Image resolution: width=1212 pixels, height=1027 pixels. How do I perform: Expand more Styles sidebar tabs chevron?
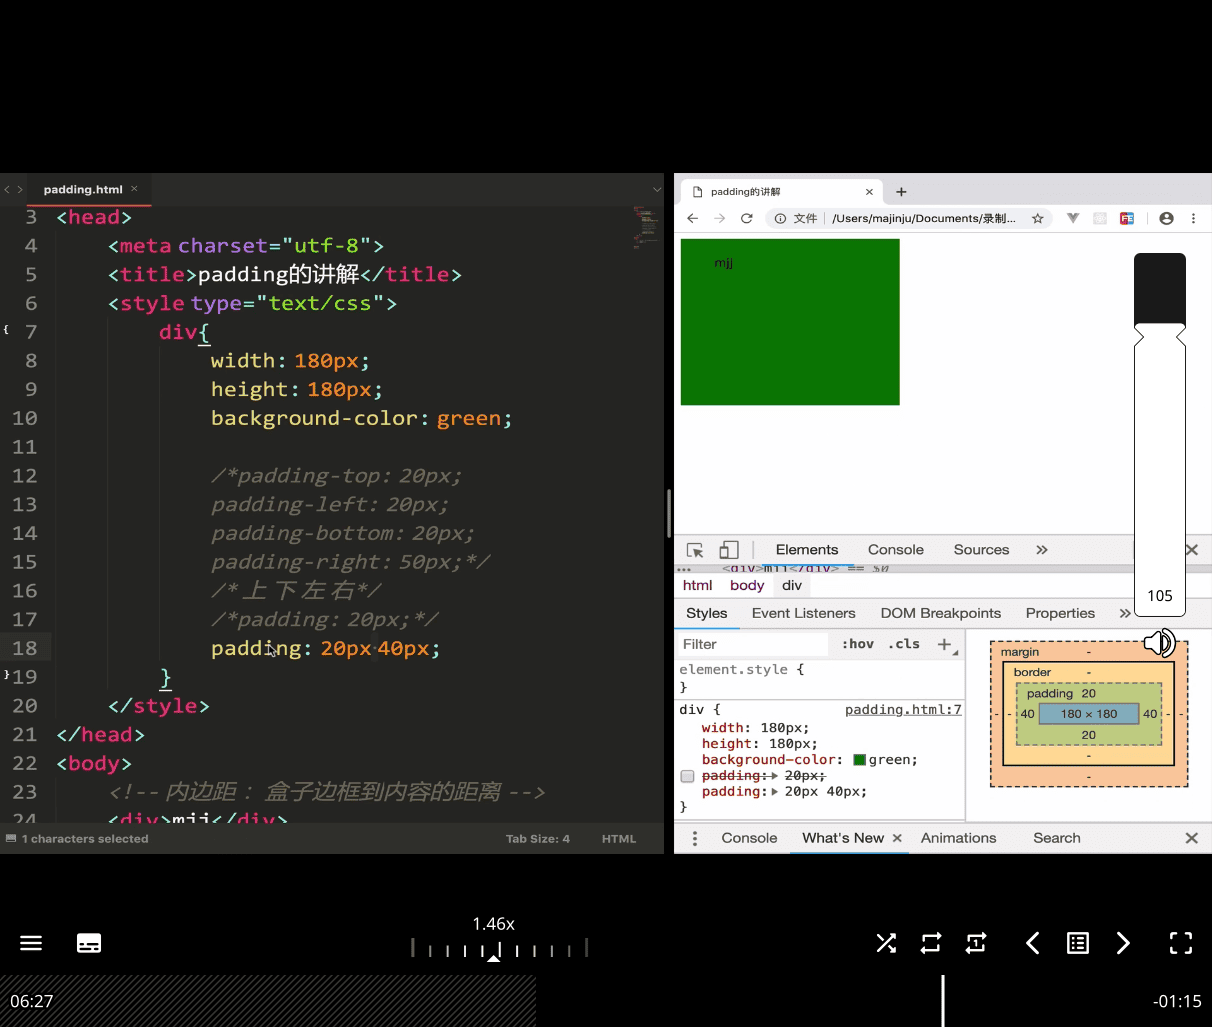pos(1125,613)
